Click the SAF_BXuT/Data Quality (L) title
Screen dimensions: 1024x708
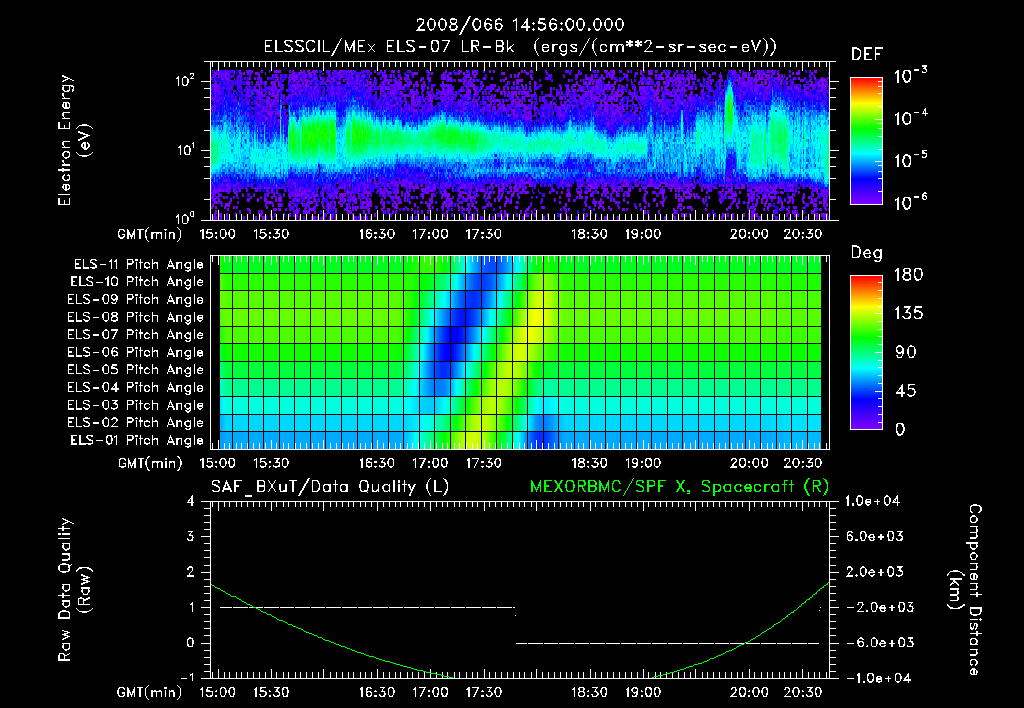click(x=330, y=487)
